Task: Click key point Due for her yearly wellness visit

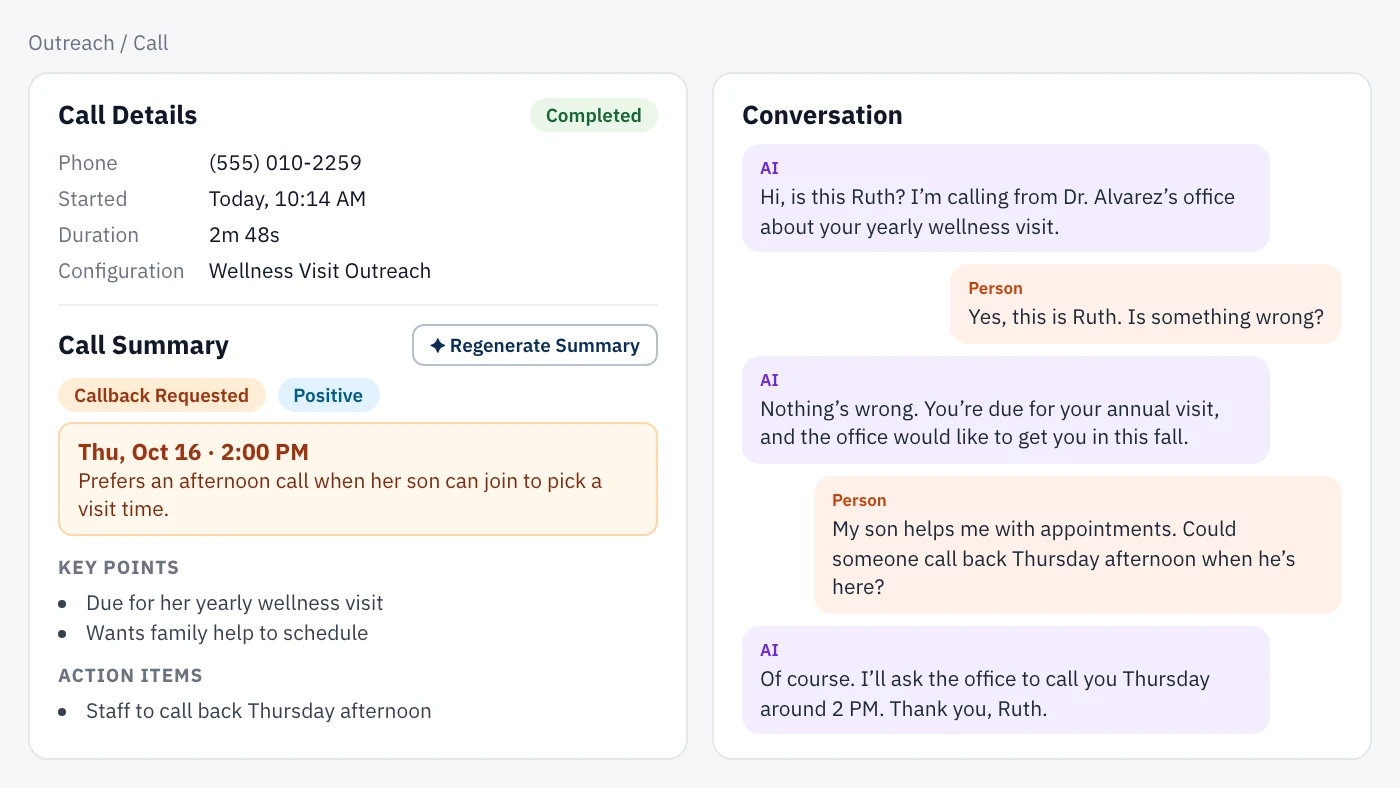Action: pos(235,603)
